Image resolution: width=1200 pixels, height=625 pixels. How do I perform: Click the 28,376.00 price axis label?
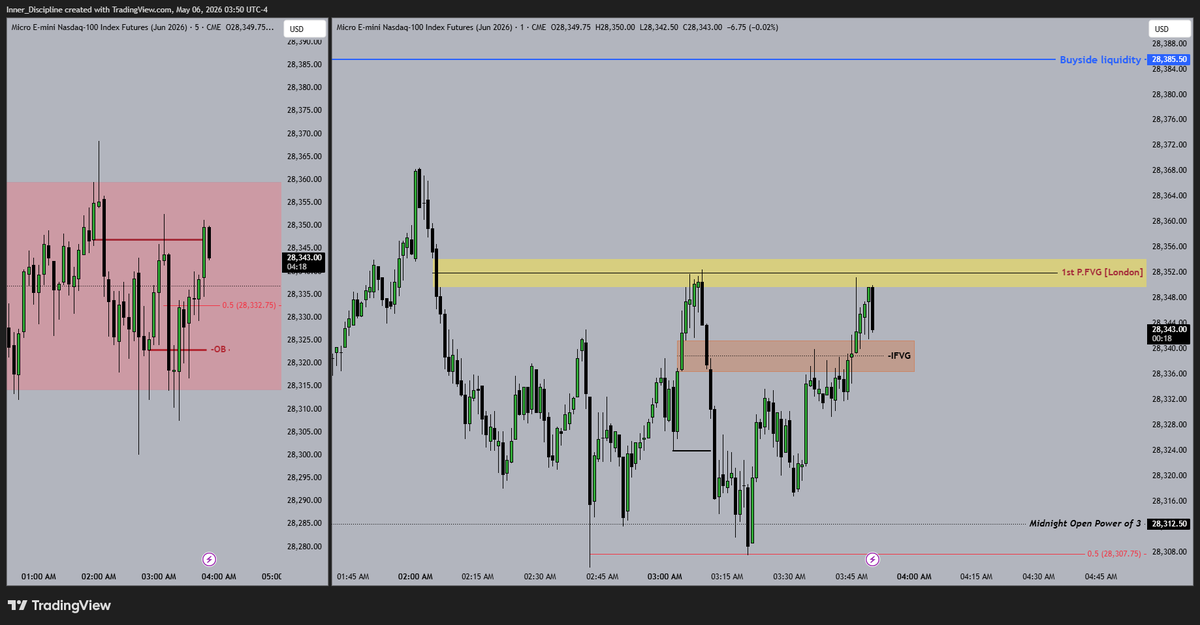click(x=1168, y=119)
